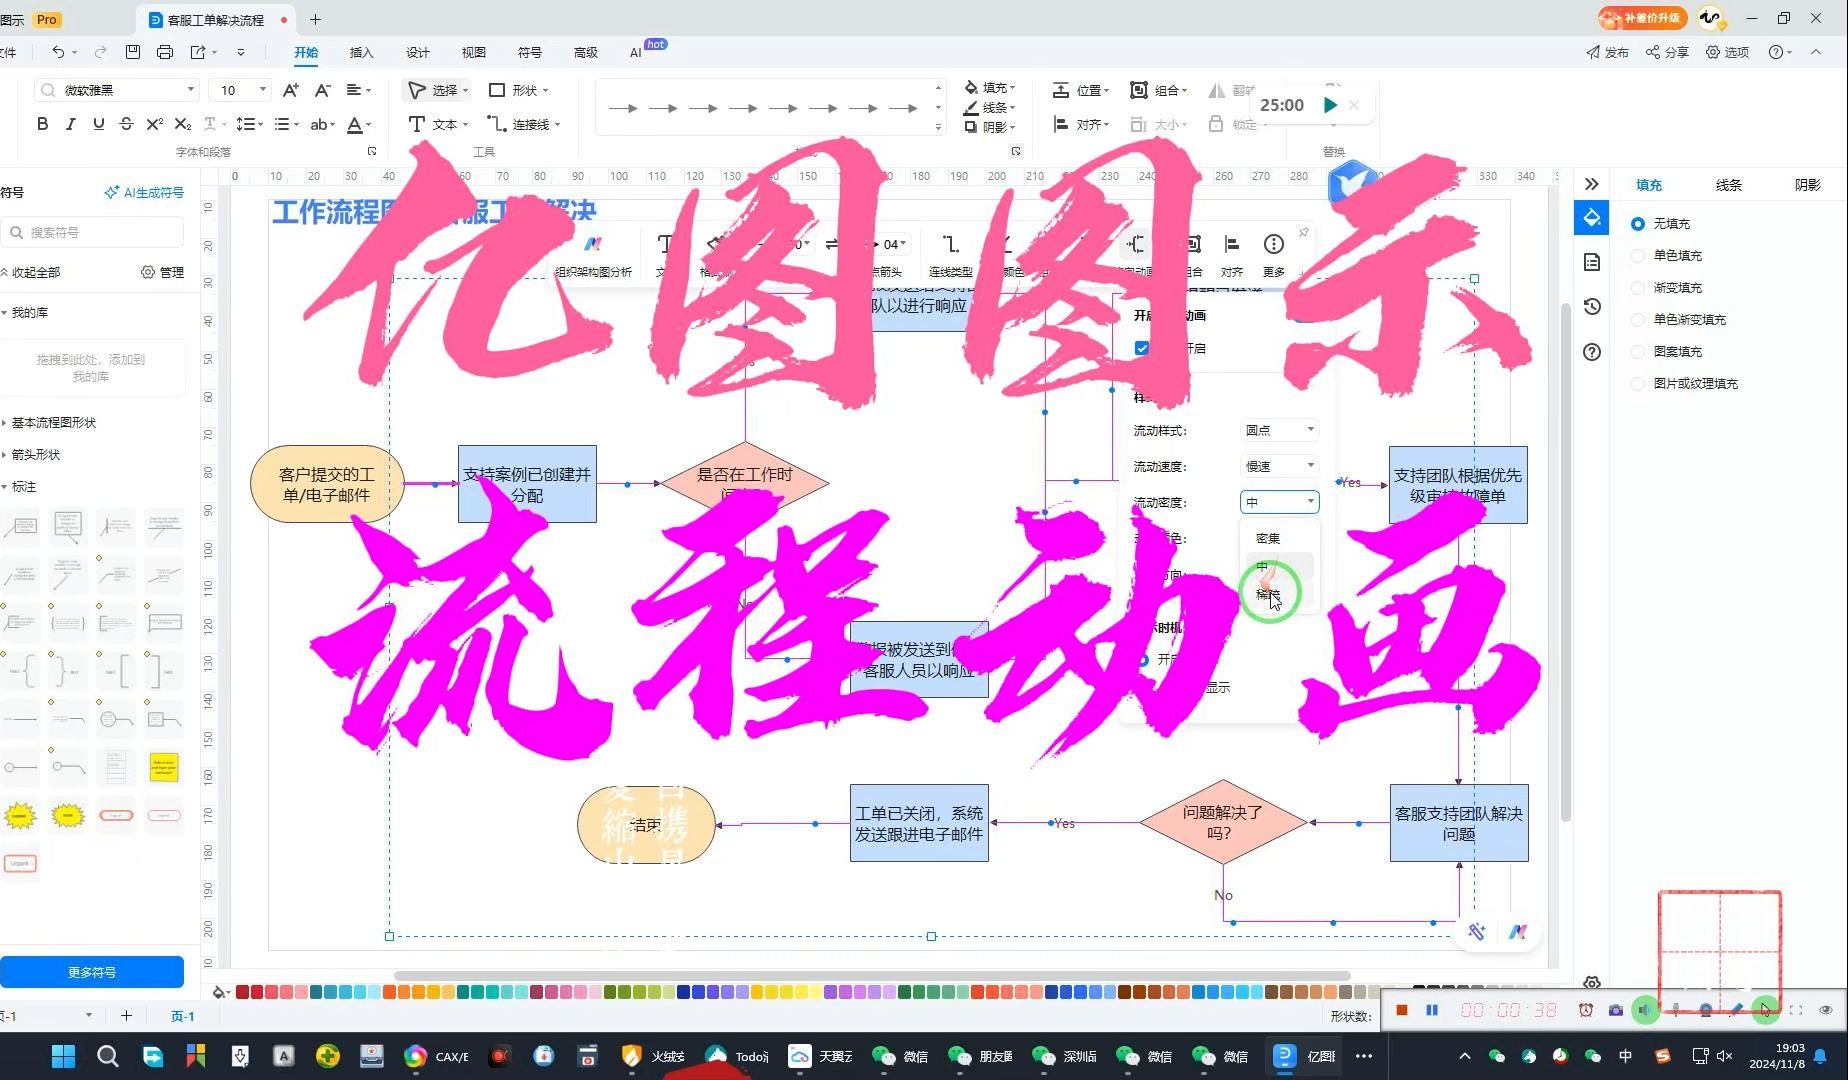Viewport: 1848px width, 1080px height.
Task: Open the help question-mark side icon
Action: click(x=1592, y=352)
